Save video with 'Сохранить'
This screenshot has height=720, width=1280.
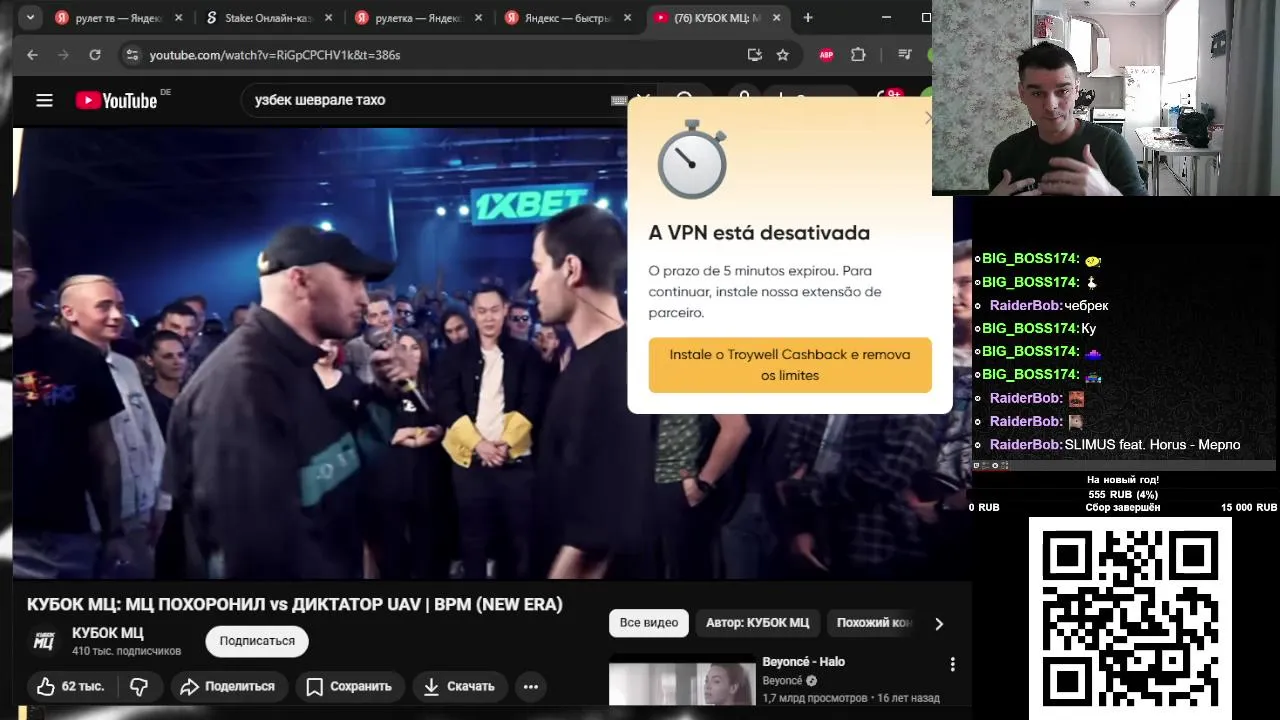click(x=350, y=686)
